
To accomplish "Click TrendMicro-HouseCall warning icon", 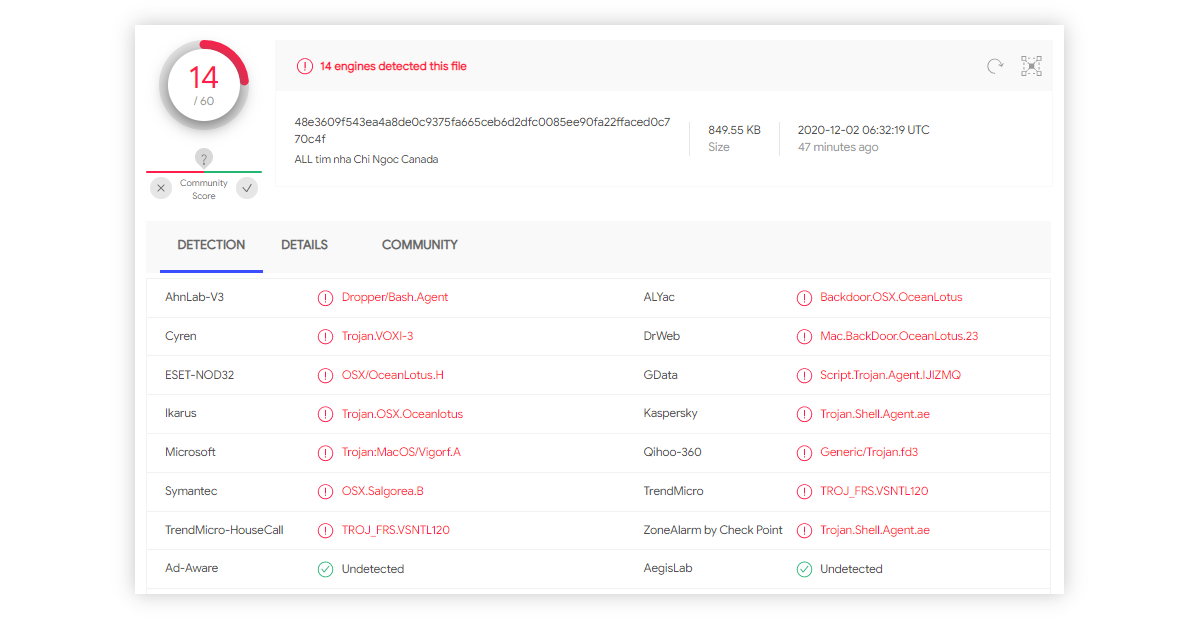I will coord(325,531).
